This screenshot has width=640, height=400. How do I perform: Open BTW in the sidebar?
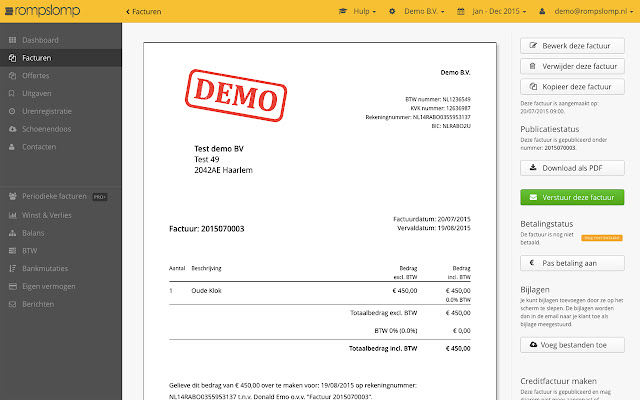pyautogui.click(x=61, y=251)
